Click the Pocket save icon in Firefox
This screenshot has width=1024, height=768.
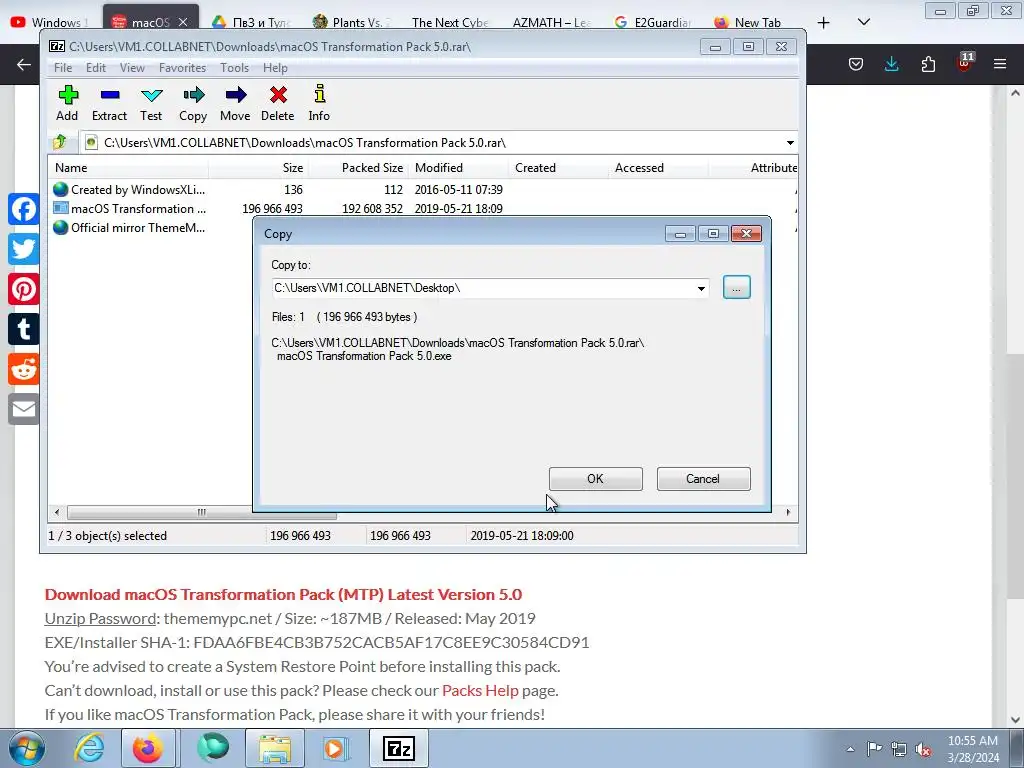coord(856,64)
